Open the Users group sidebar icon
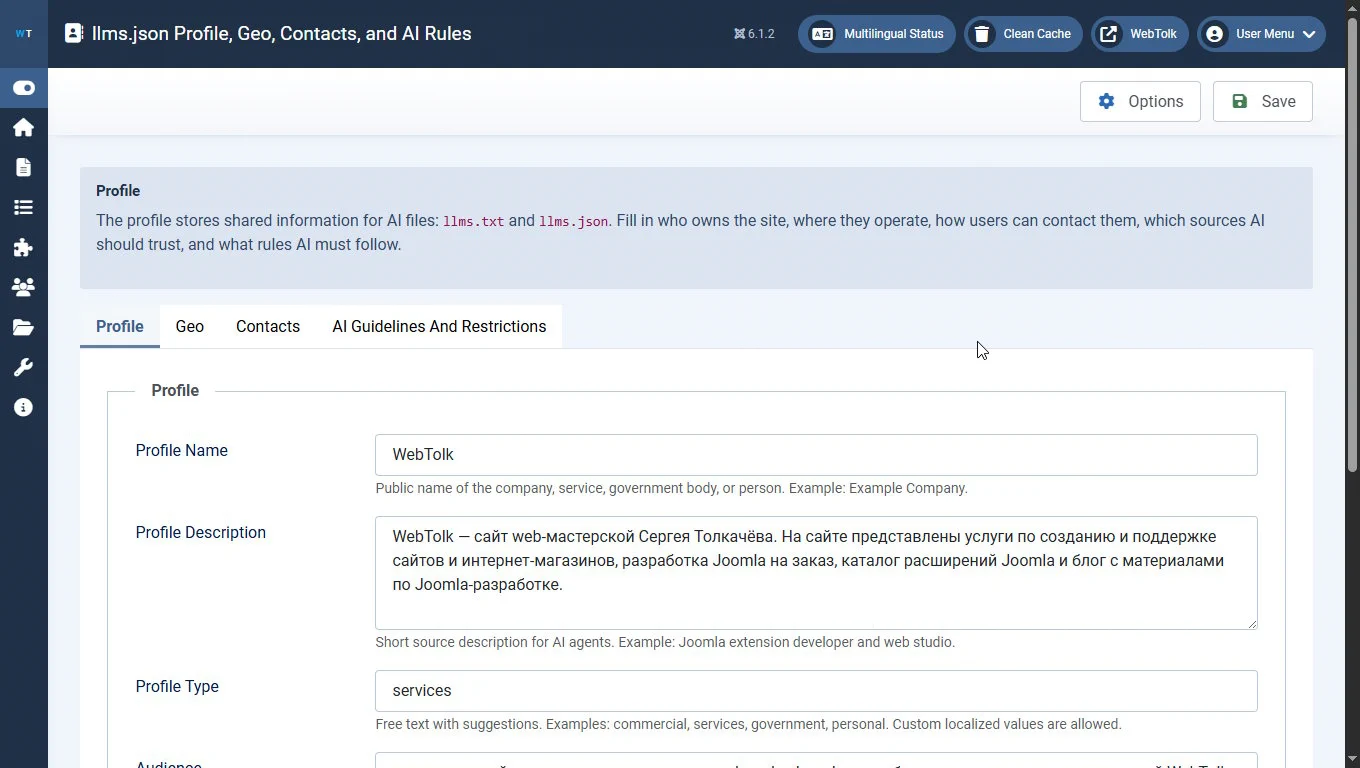 coord(24,288)
